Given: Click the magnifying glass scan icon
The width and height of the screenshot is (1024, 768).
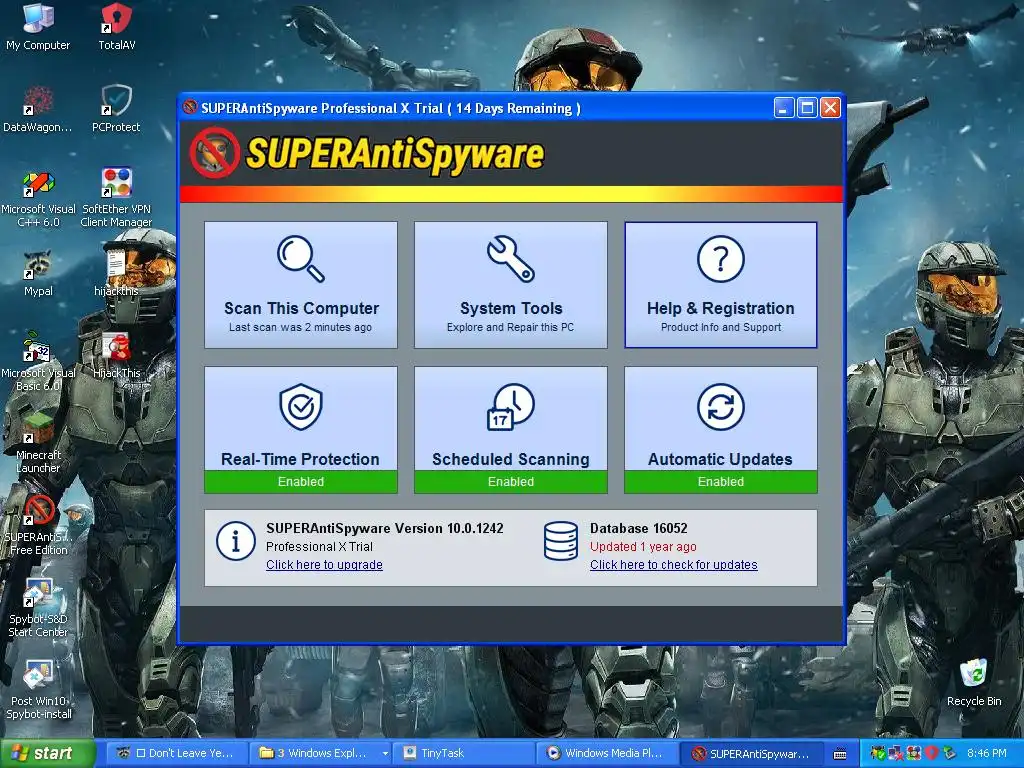Looking at the screenshot, I should [x=300, y=259].
